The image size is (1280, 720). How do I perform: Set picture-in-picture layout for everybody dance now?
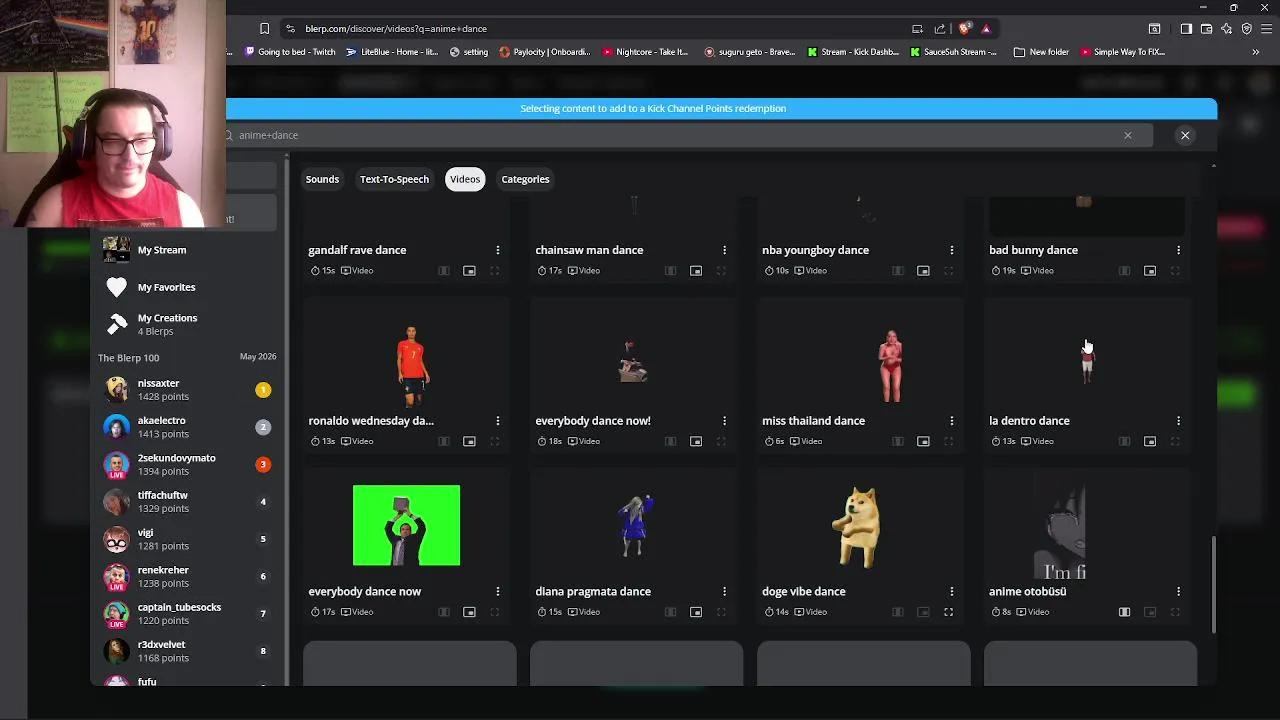469,612
